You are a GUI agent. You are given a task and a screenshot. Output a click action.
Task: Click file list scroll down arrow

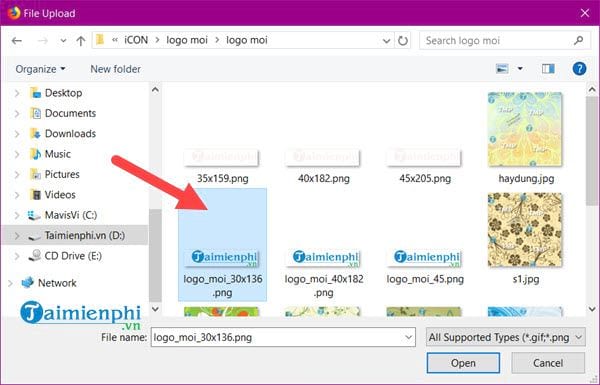[592, 309]
